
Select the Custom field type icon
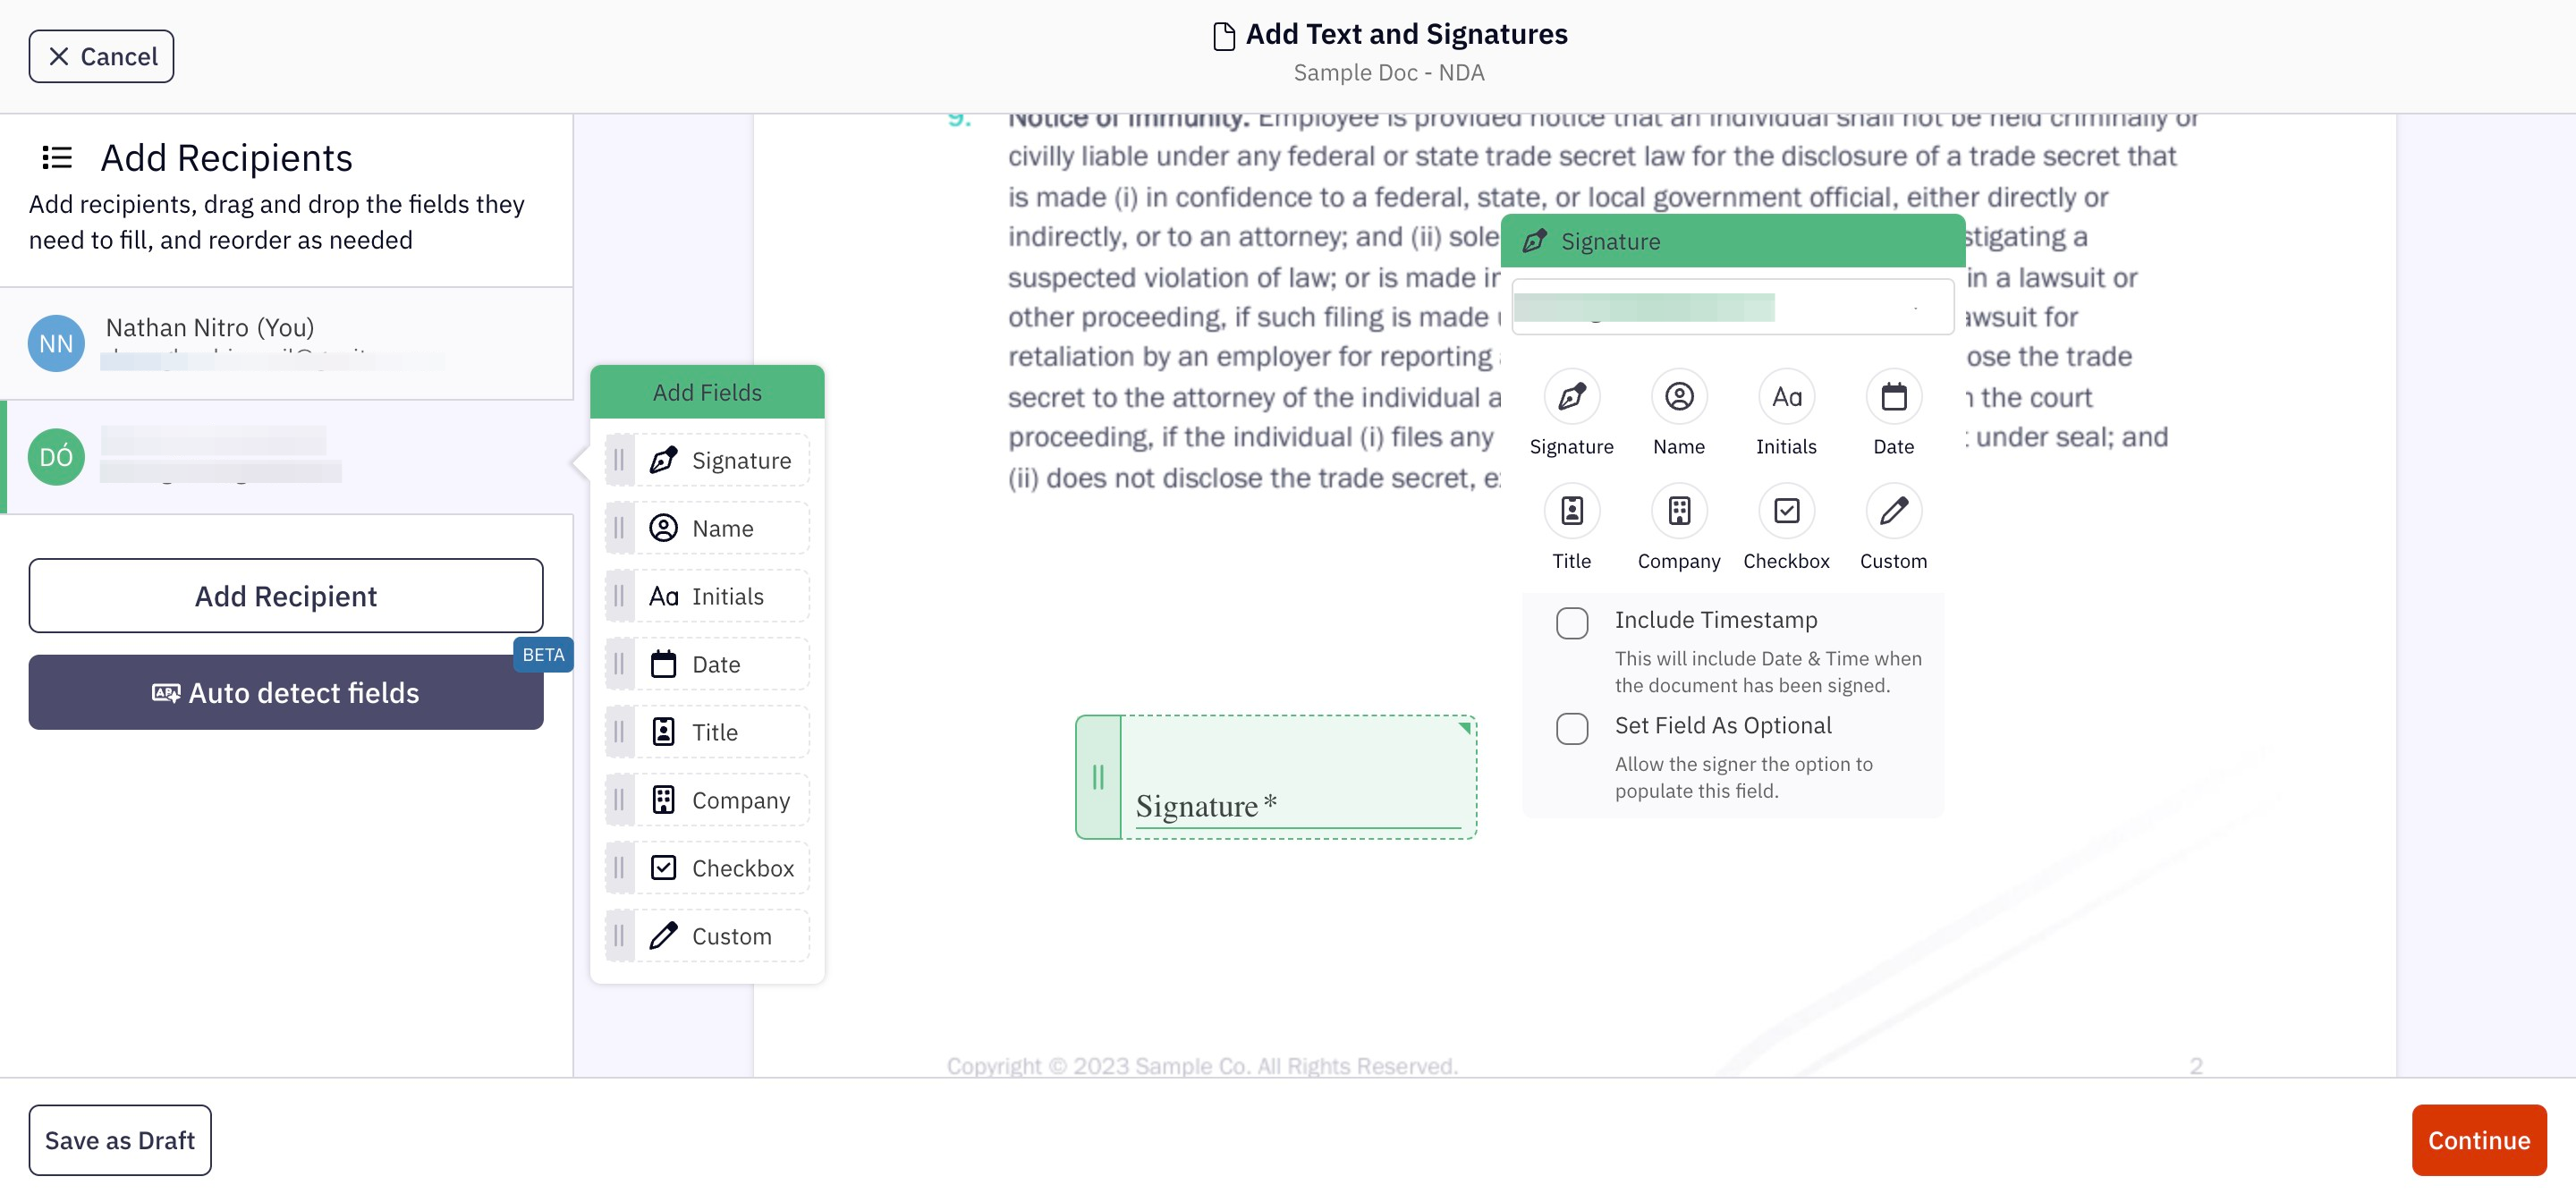[1893, 510]
